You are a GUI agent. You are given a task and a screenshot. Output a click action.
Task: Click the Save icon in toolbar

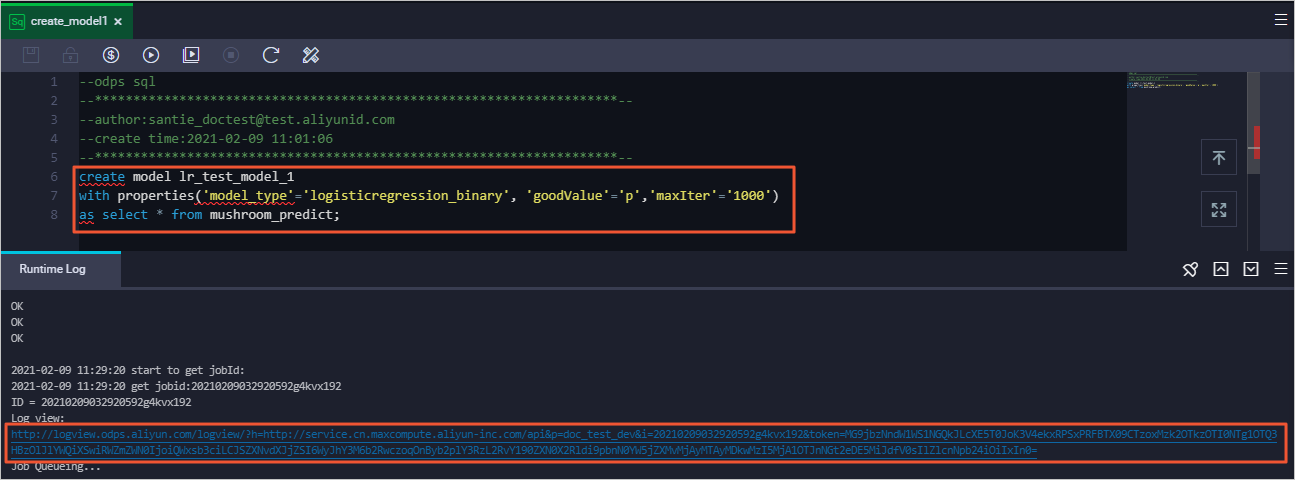[x=31, y=55]
